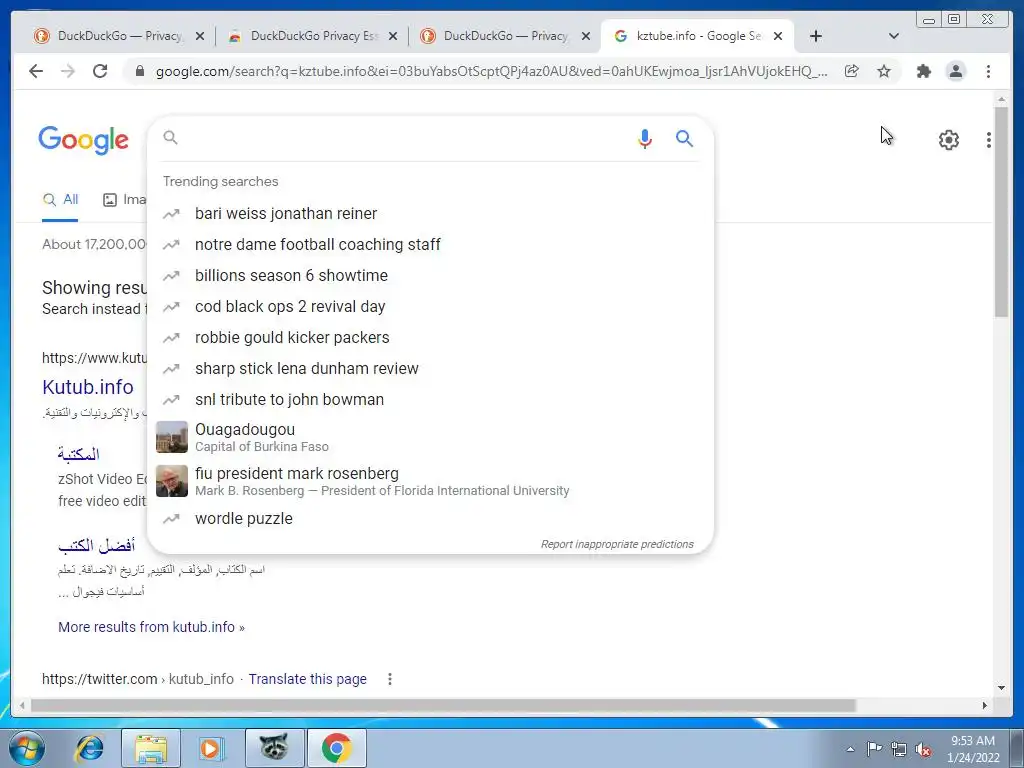Open site info padlock in address bar
The image size is (1024, 768).
[x=139, y=71]
